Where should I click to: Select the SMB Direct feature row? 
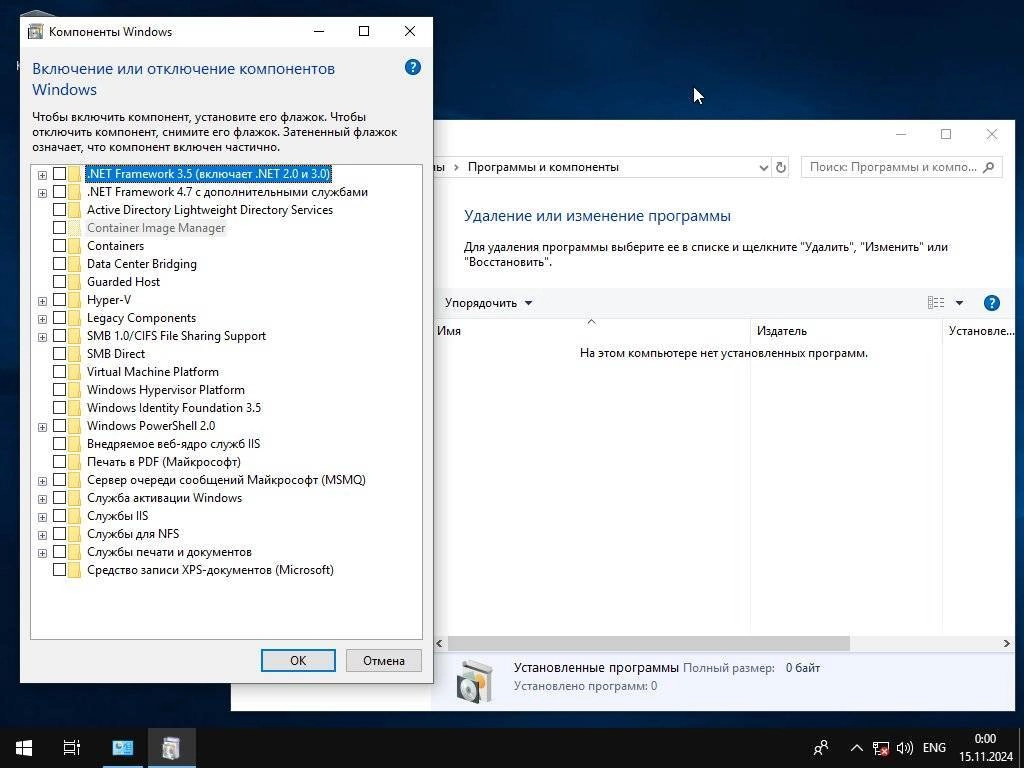pos(116,354)
